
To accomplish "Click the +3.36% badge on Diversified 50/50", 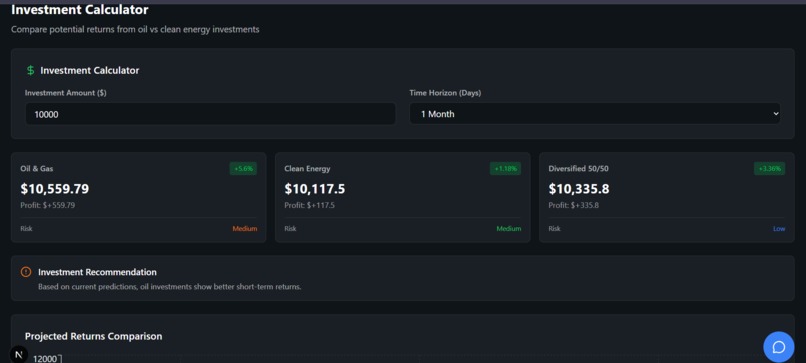I will coord(770,169).
